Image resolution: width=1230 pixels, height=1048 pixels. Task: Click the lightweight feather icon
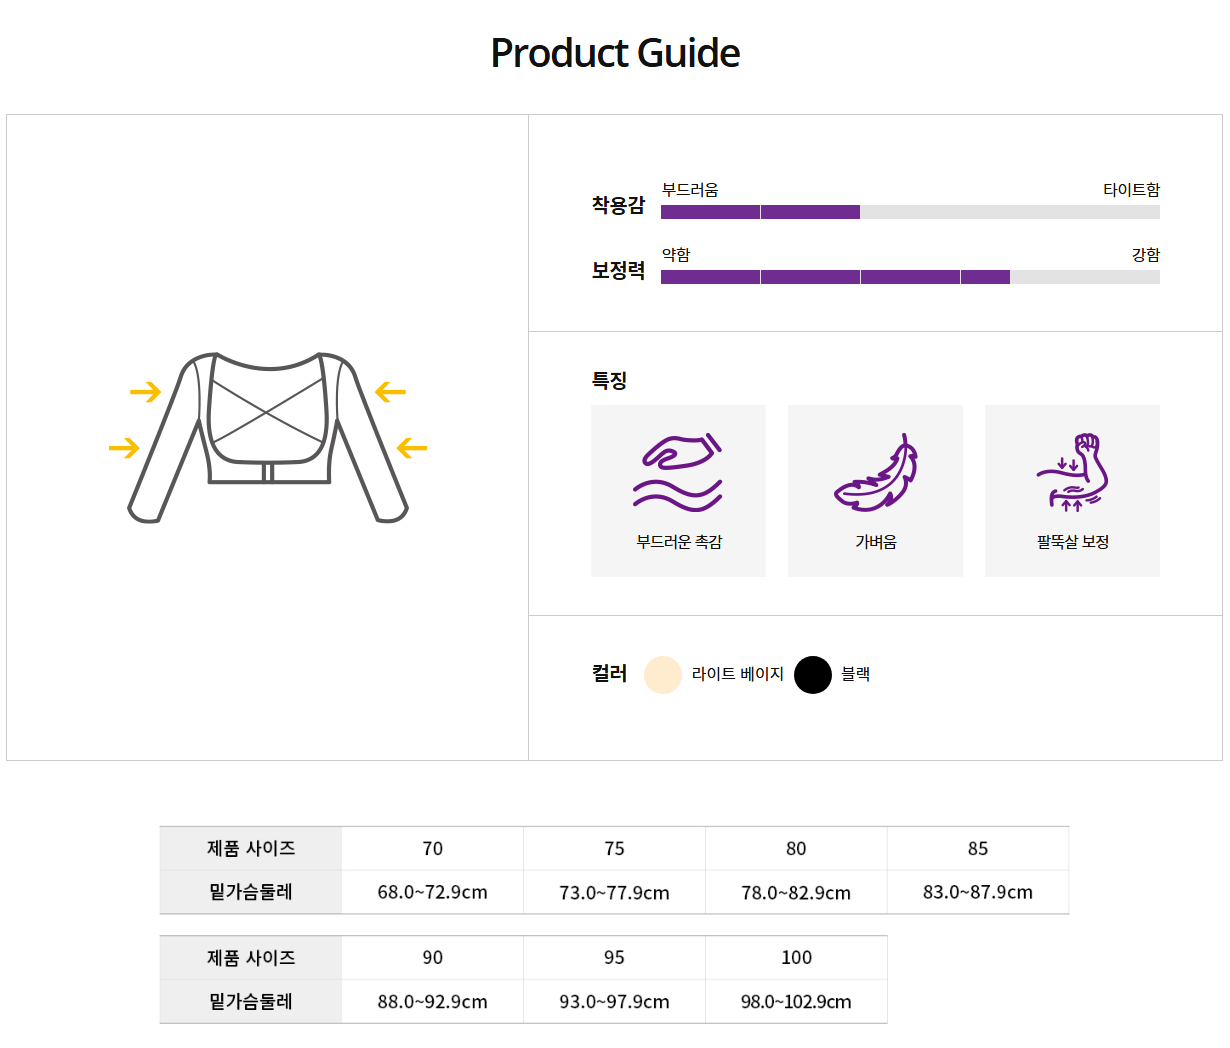876,473
